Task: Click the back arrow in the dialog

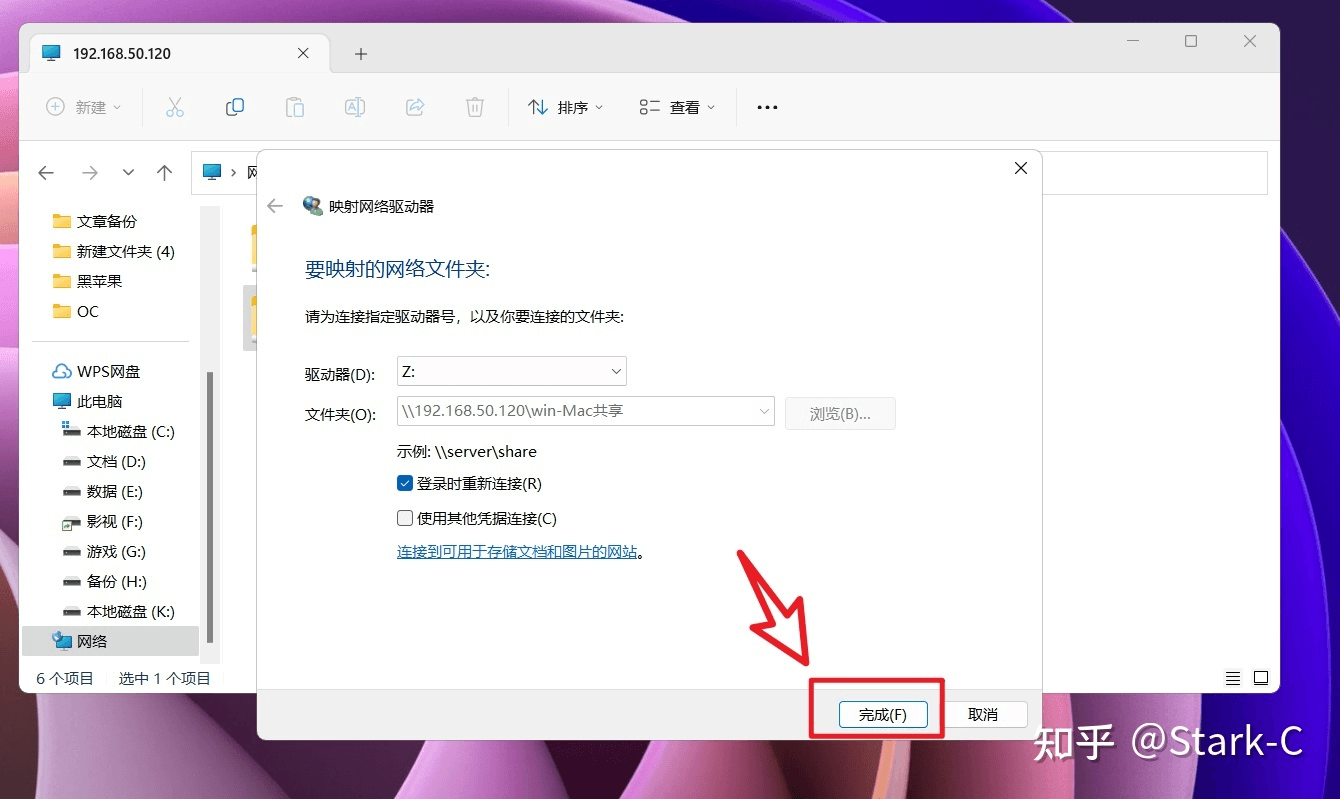Action: click(x=275, y=206)
